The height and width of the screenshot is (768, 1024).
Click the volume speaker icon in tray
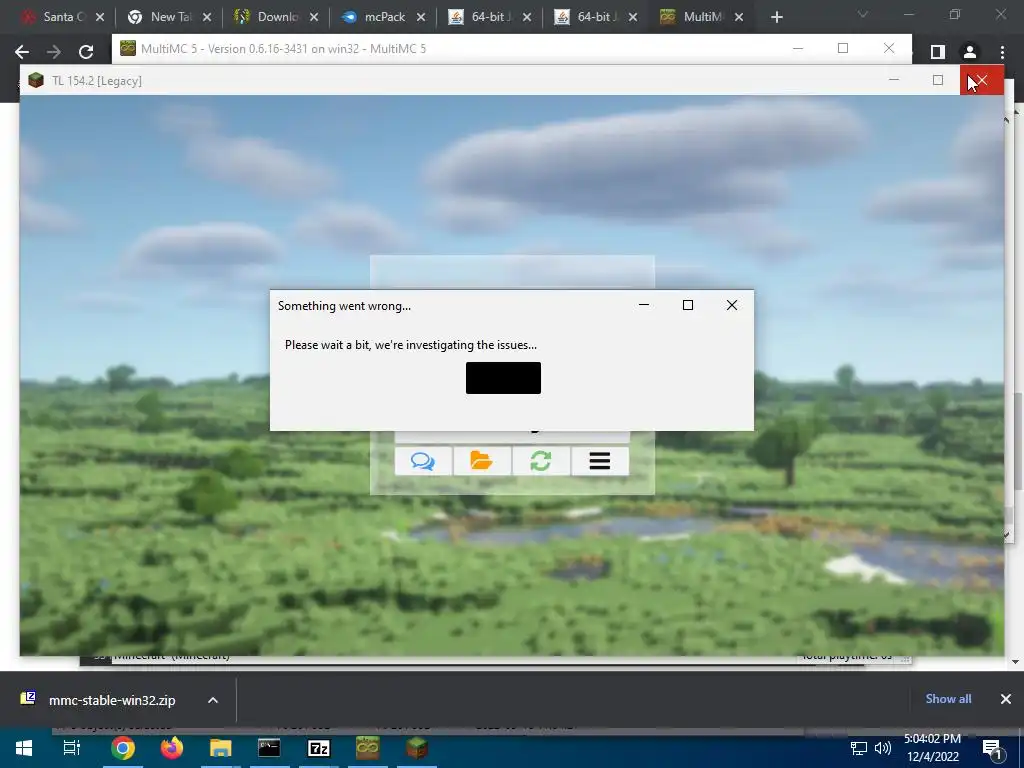coord(883,748)
